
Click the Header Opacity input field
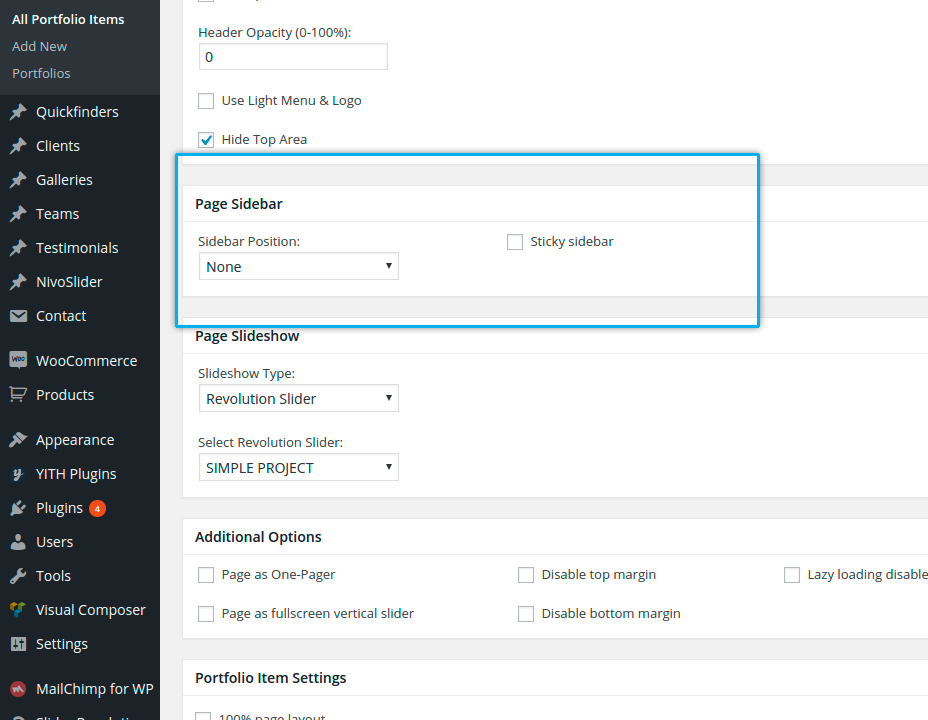(x=292, y=57)
